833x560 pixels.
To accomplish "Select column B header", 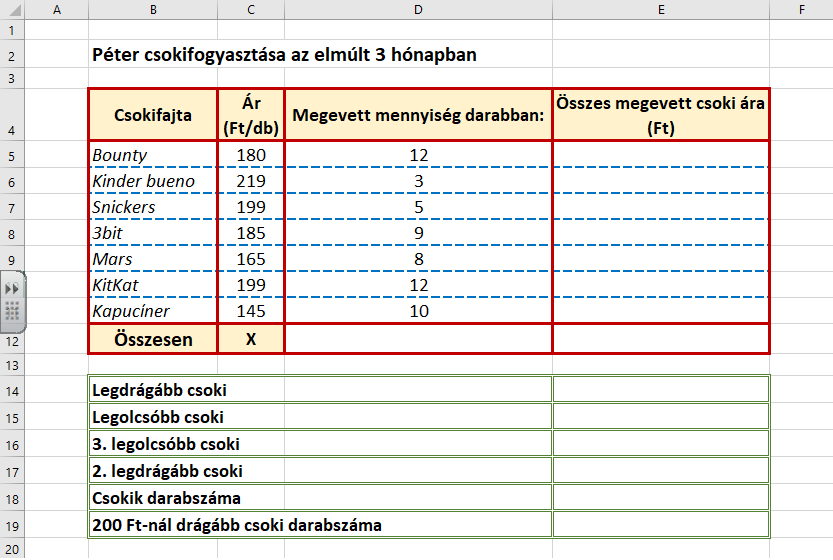I will click(152, 10).
